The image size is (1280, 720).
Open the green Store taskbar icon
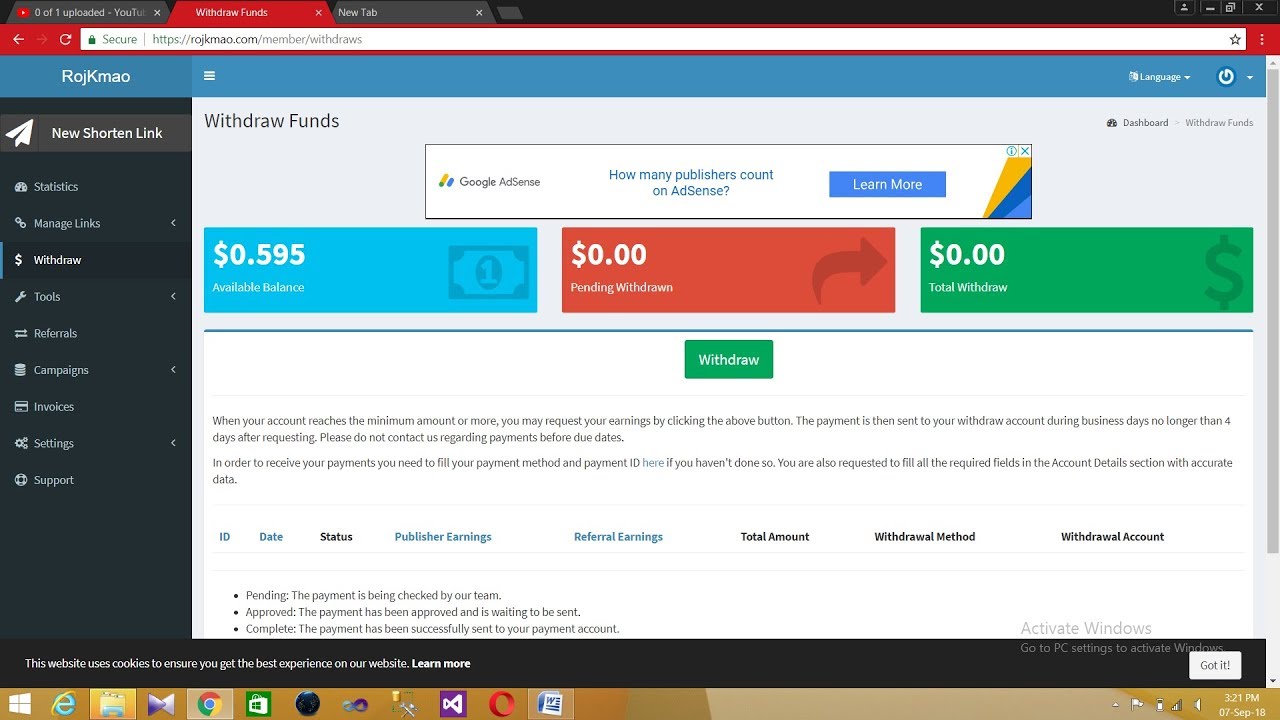pos(258,704)
